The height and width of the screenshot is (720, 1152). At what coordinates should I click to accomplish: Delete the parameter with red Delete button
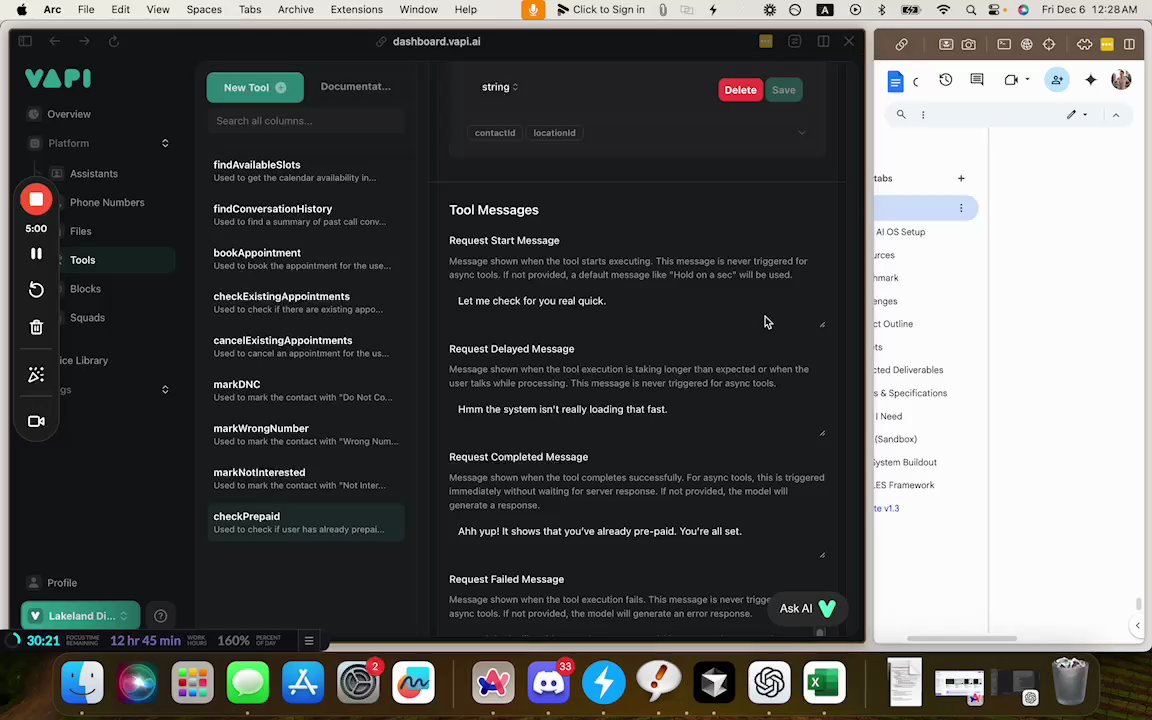(x=740, y=90)
